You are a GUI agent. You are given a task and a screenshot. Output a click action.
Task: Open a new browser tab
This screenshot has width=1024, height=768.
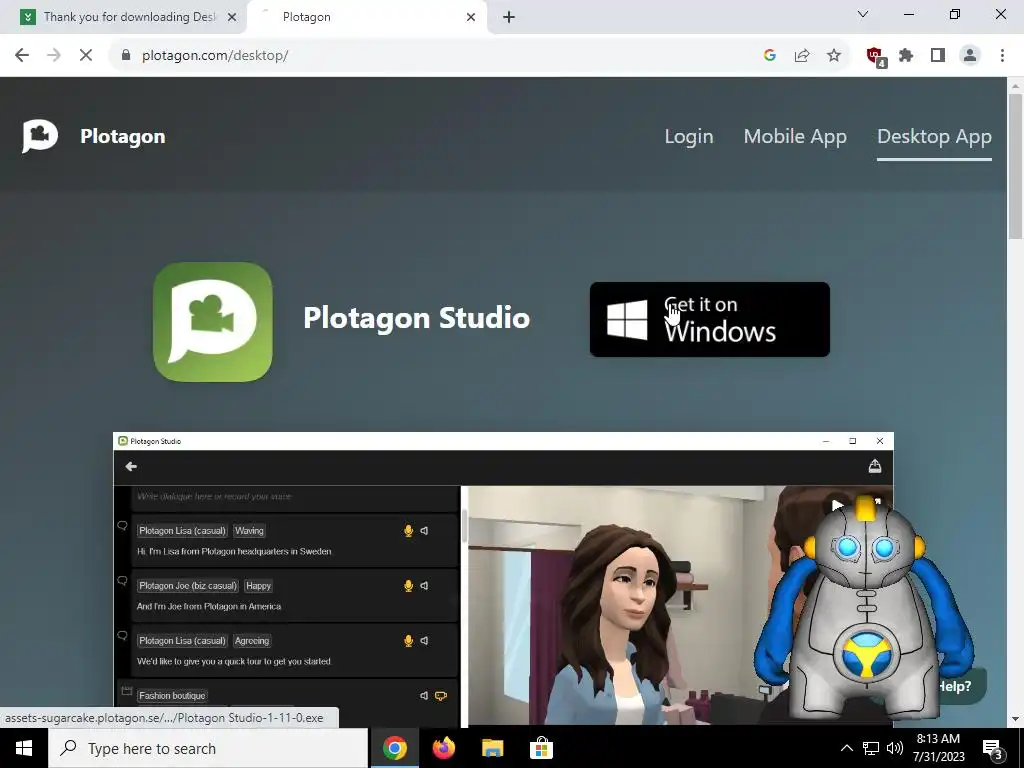[x=509, y=17]
